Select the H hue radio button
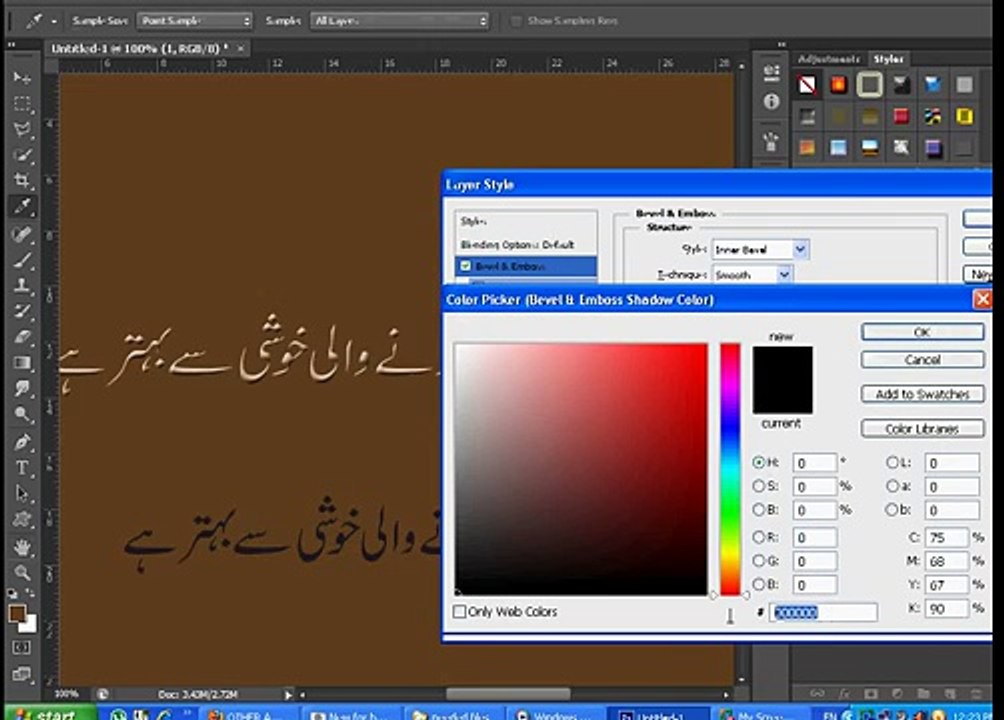Screen dimensions: 1004x720 [x=759, y=462]
